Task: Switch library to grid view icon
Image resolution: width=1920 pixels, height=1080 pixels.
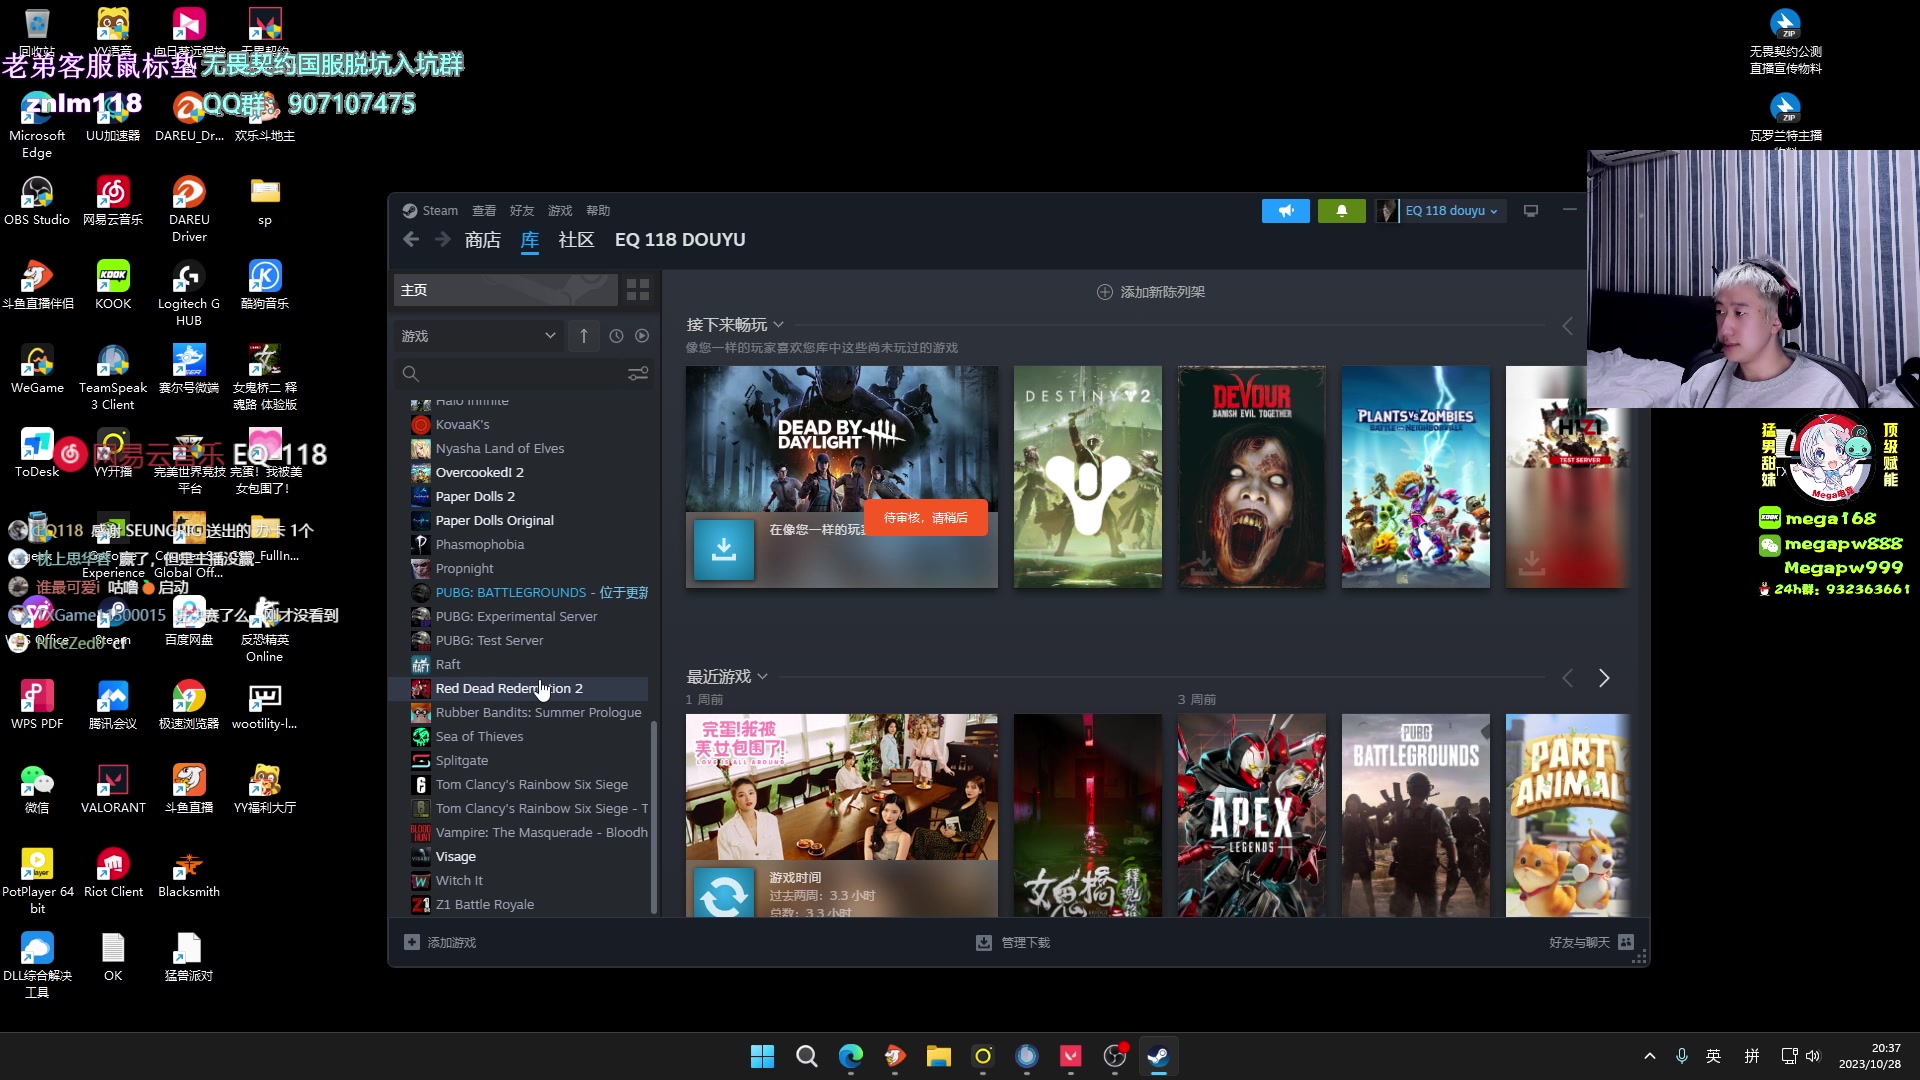Action: [x=638, y=290]
